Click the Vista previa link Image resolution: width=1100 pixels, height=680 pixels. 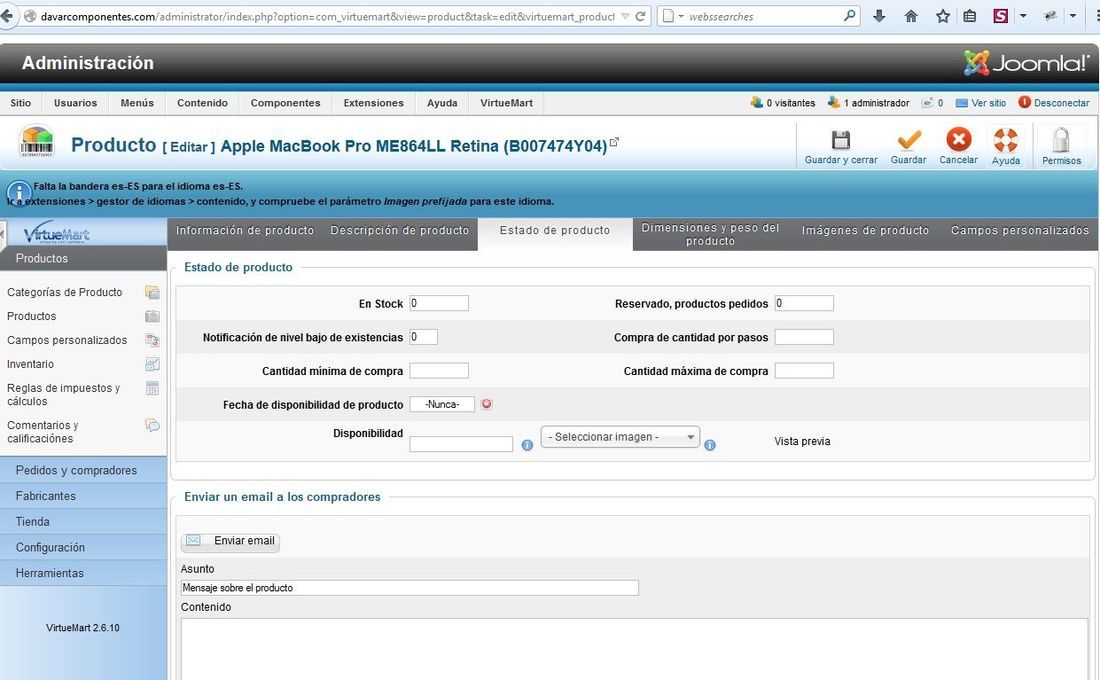click(802, 441)
